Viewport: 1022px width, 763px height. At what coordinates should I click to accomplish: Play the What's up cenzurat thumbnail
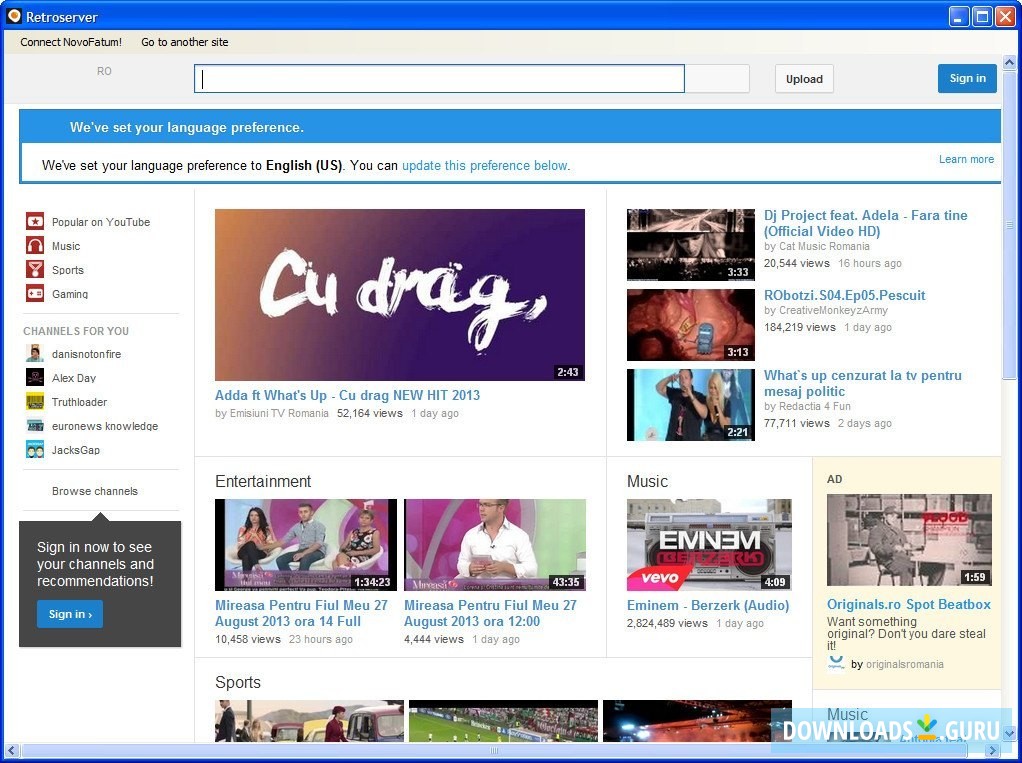(690, 405)
